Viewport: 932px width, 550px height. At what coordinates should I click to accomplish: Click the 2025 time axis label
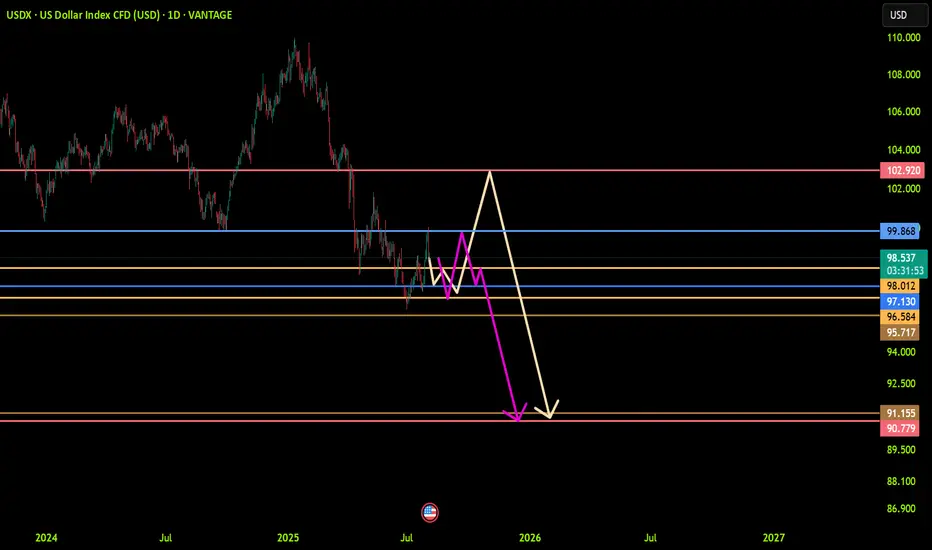tap(288, 538)
